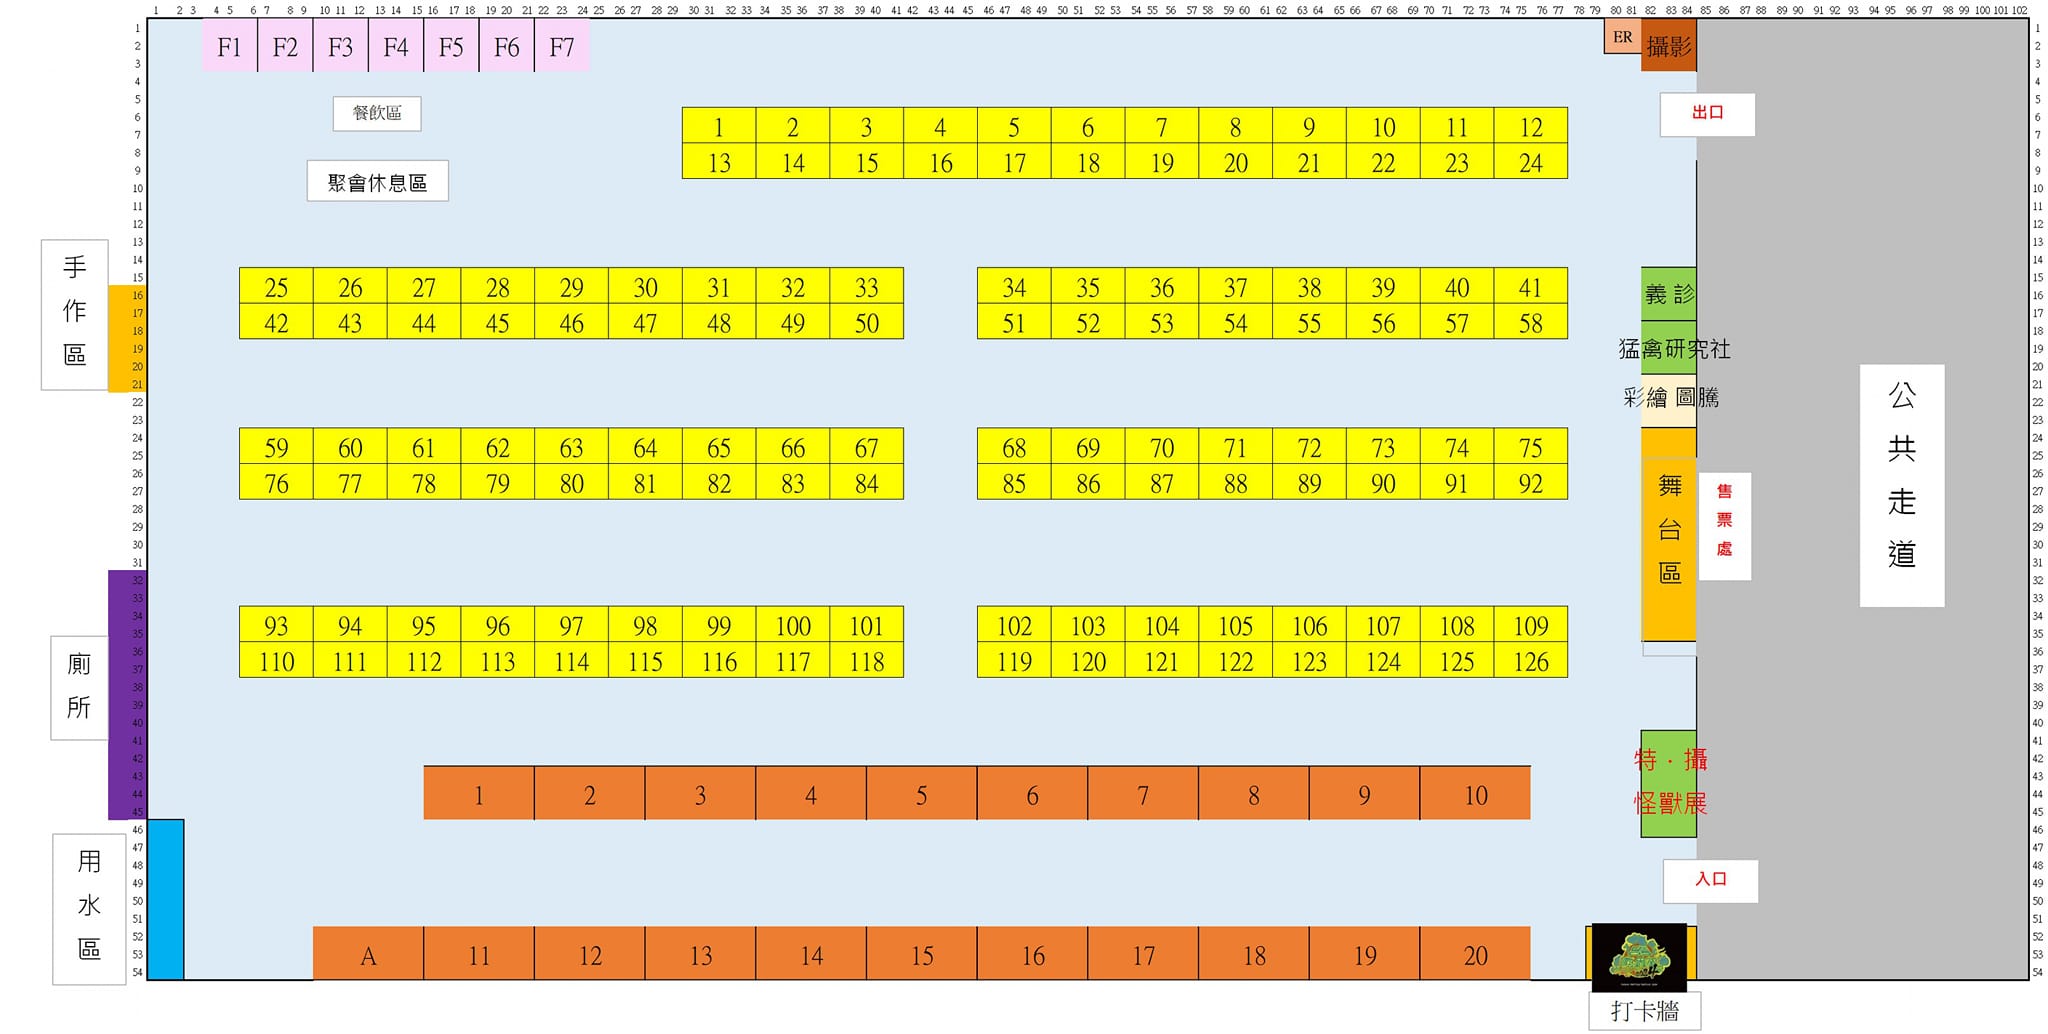Click the red 入口 entrance sign
Image resolution: width=2048 pixels, height=1034 pixels.
click(1710, 880)
